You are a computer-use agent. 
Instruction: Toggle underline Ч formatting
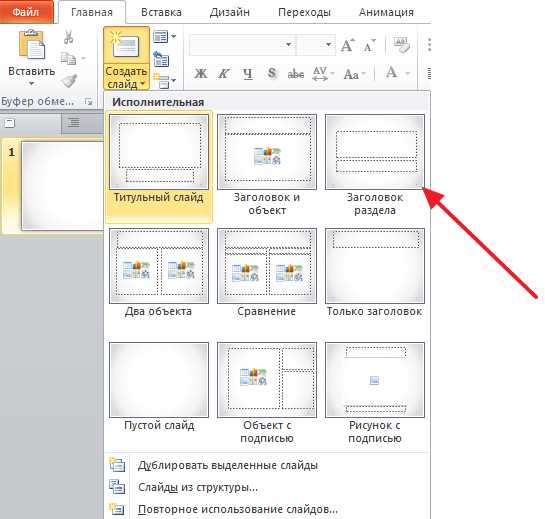tap(247, 74)
